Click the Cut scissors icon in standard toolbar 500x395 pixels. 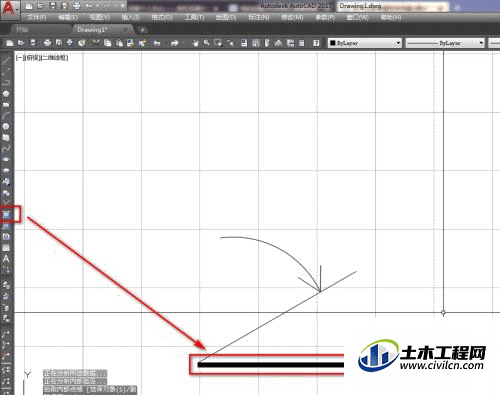click(x=96, y=43)
